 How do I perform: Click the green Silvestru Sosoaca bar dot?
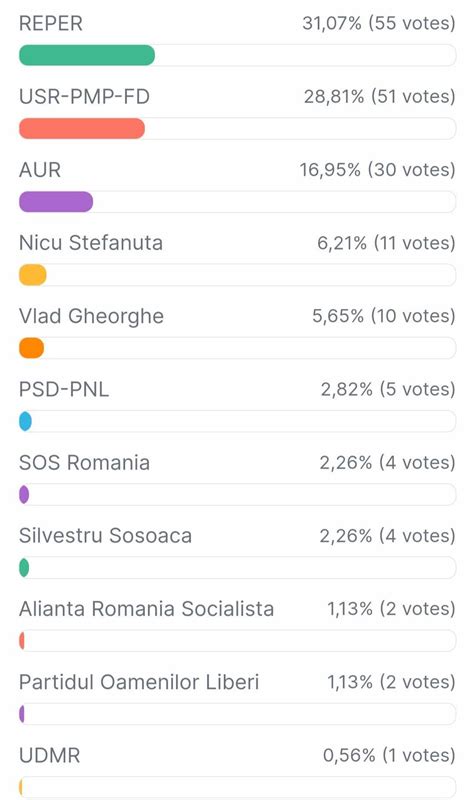point(24,567)
